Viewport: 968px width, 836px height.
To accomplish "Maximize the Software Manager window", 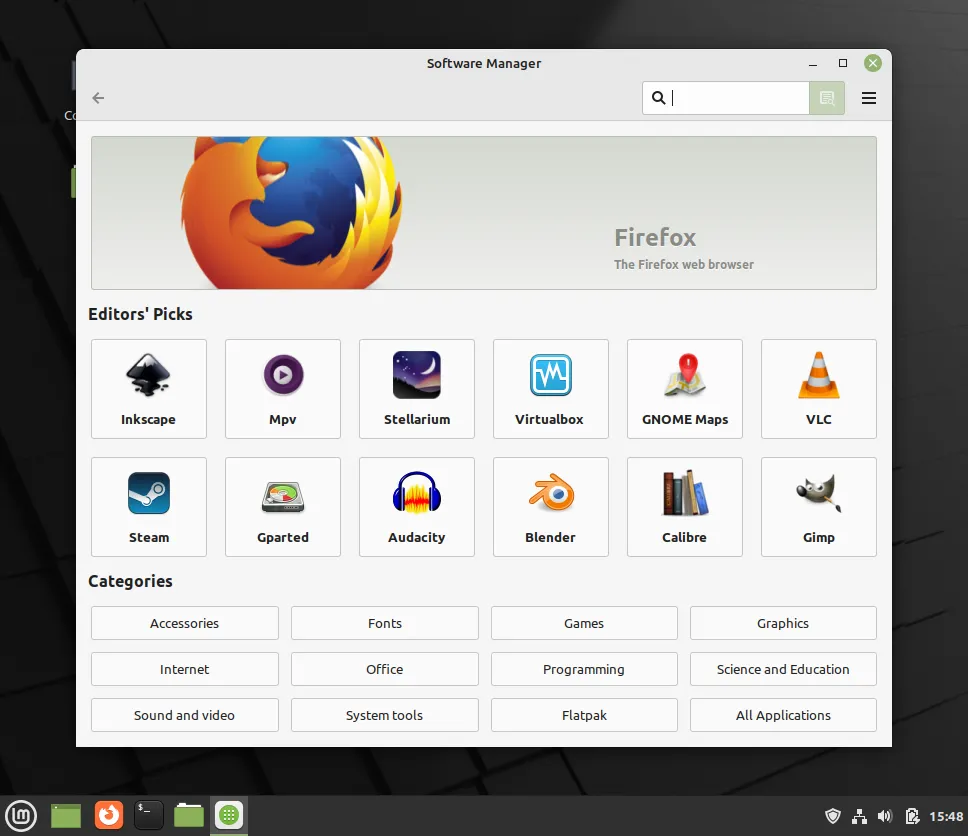I will (843, 63).
